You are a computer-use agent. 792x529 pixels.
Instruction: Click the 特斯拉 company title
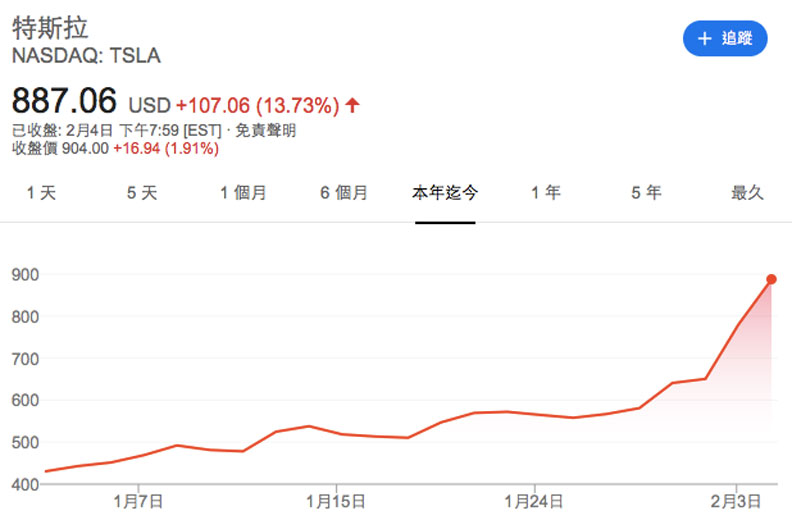click(45, 26)
